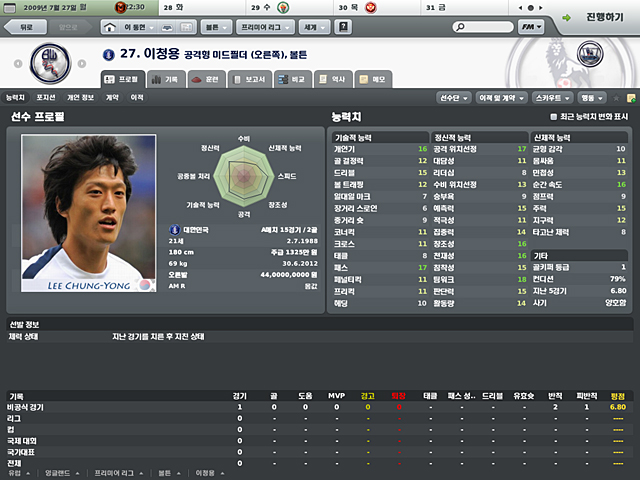640x480 pixels.
Task: Click the green continue arrow icon
Action: (567, 18)
